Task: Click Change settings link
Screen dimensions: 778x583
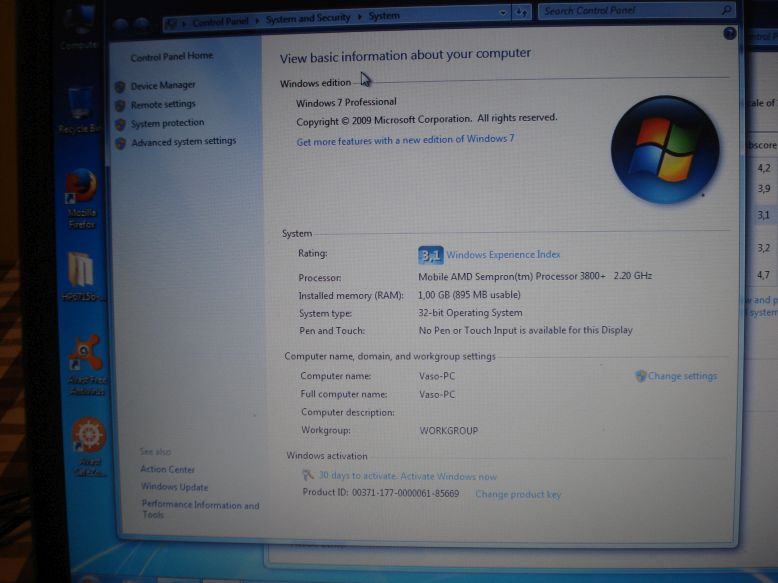Action: coord(682,376)
